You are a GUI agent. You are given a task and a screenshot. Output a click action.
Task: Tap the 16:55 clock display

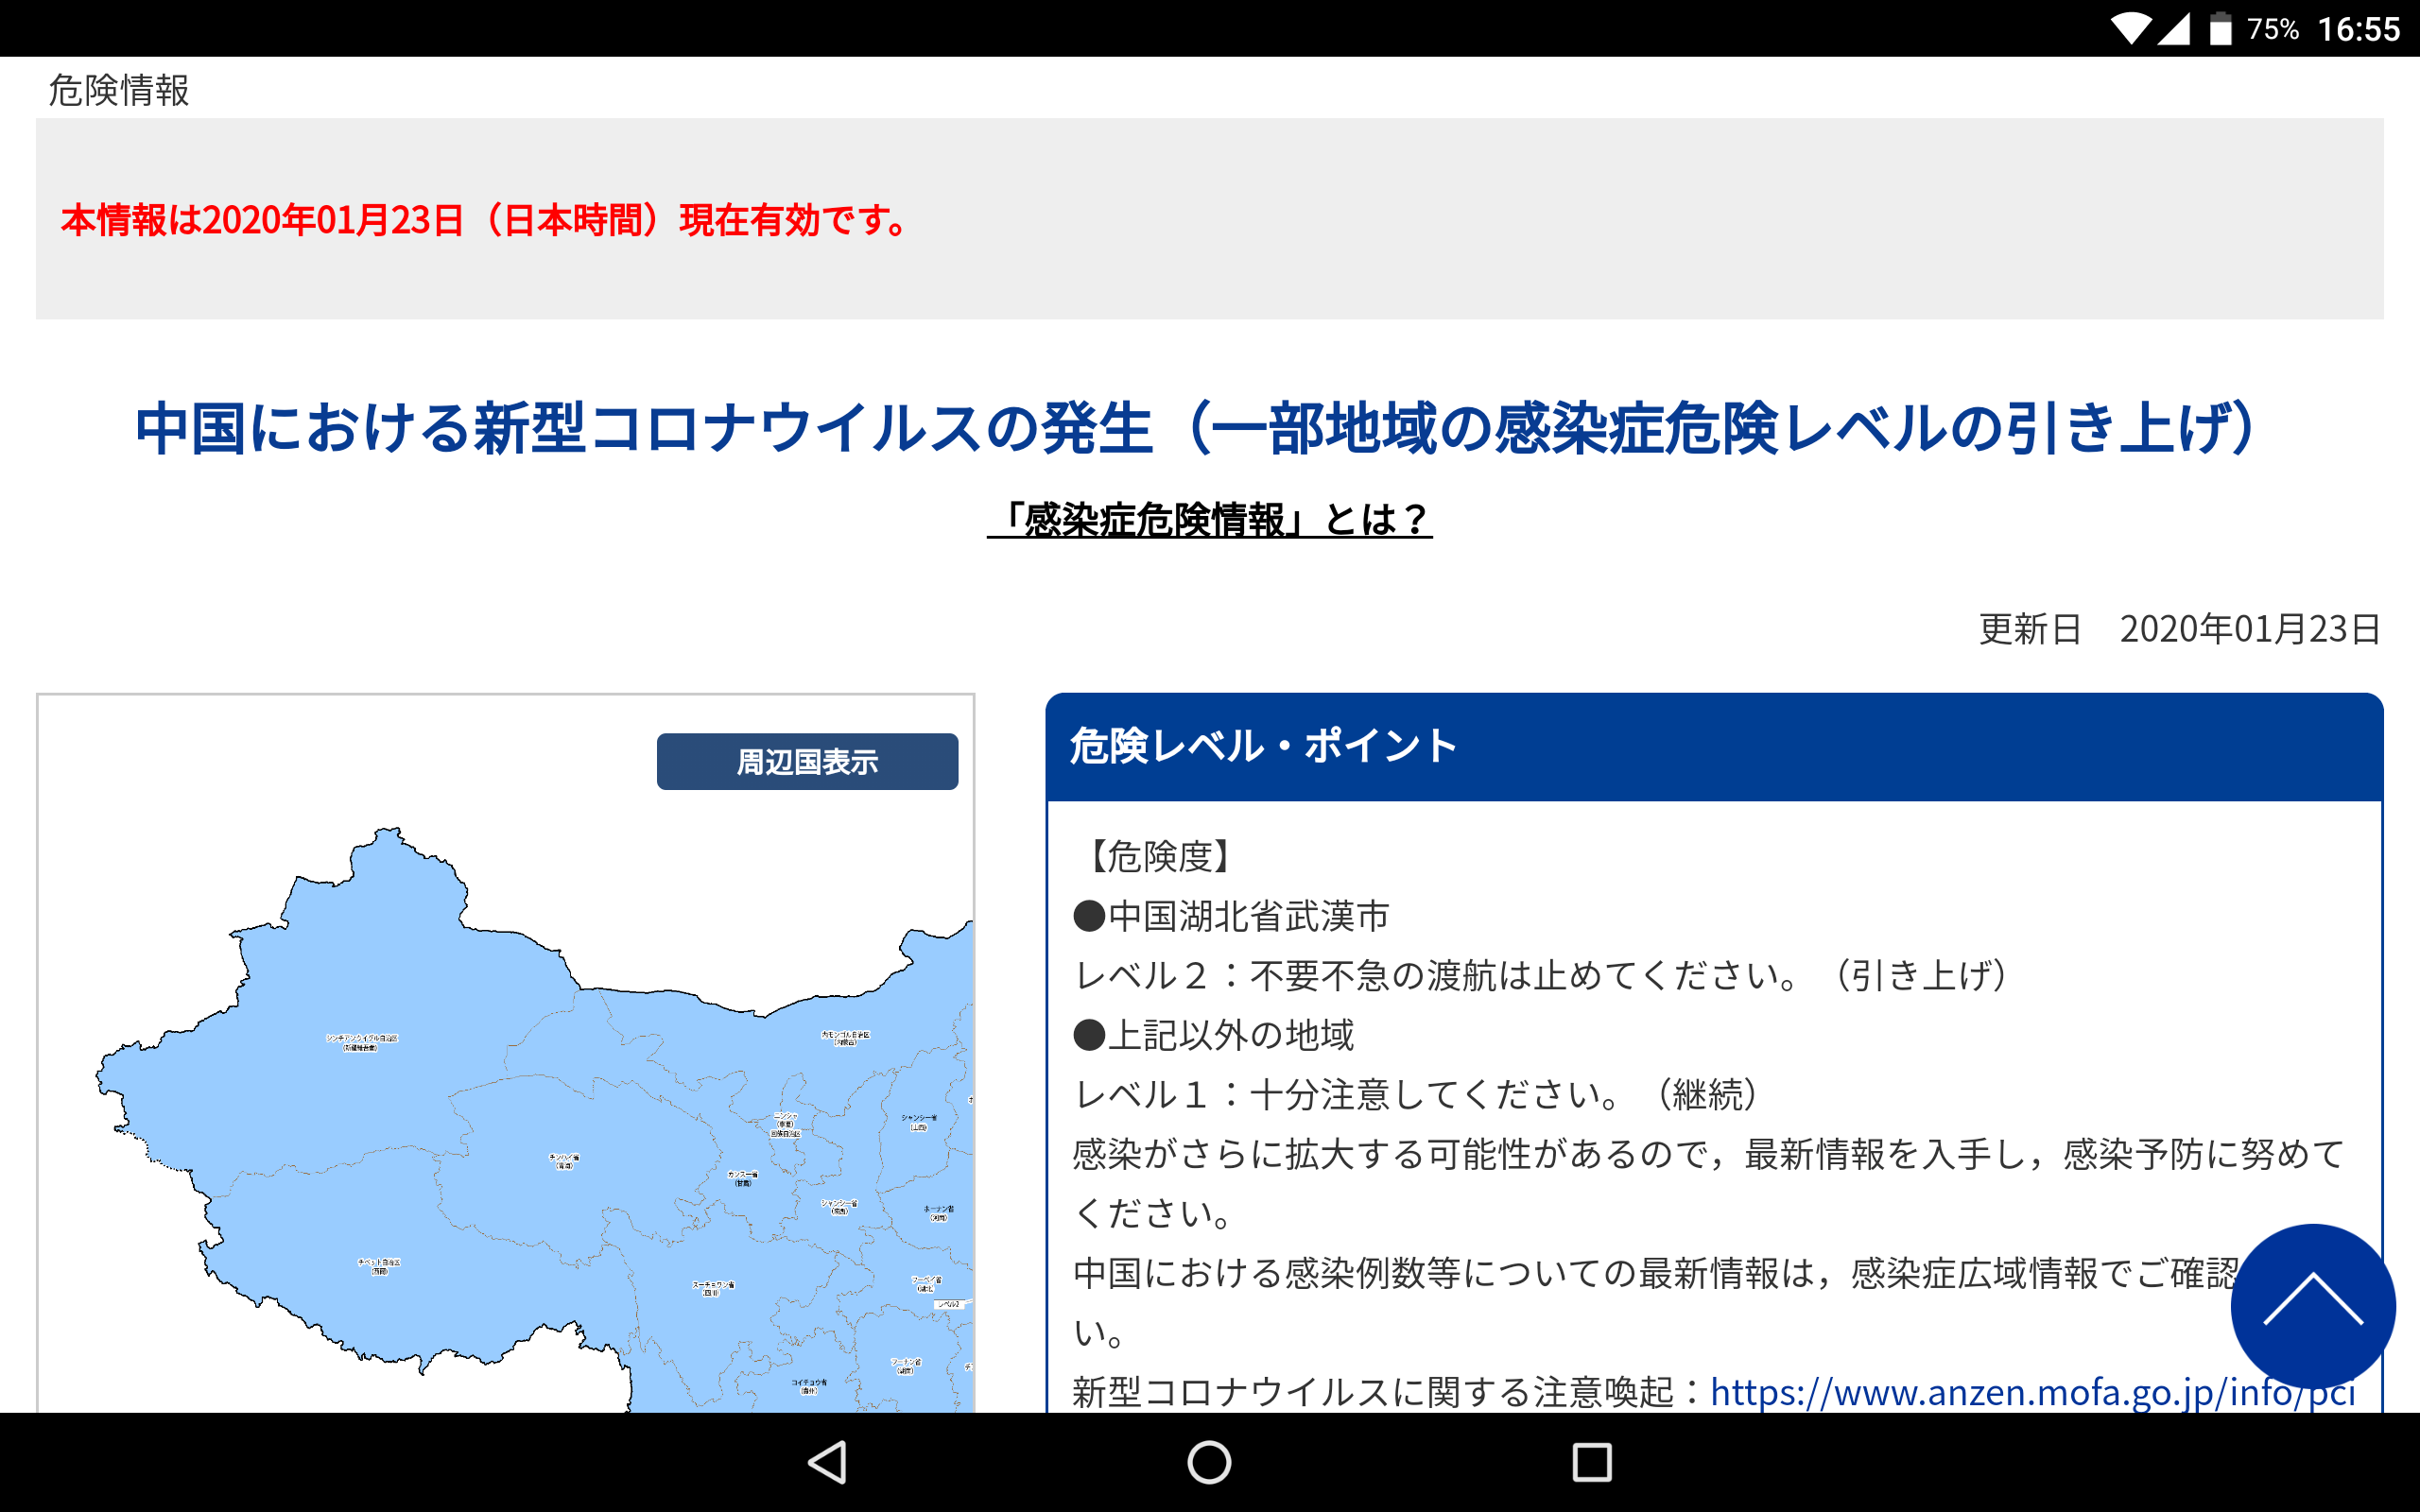(2358, 28)
